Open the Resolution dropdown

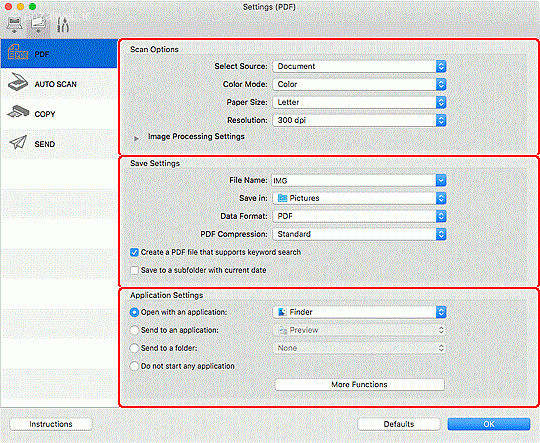[x=359, y=120]
